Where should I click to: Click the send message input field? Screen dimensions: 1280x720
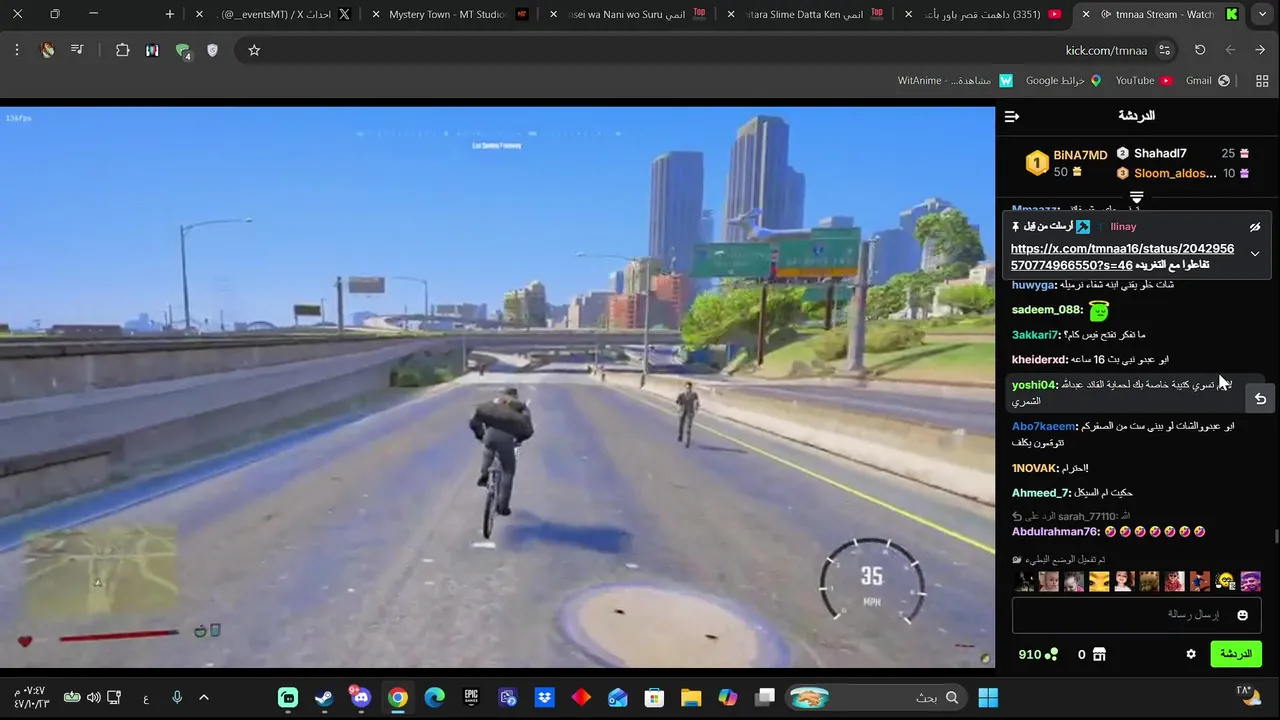[1137, 615]
